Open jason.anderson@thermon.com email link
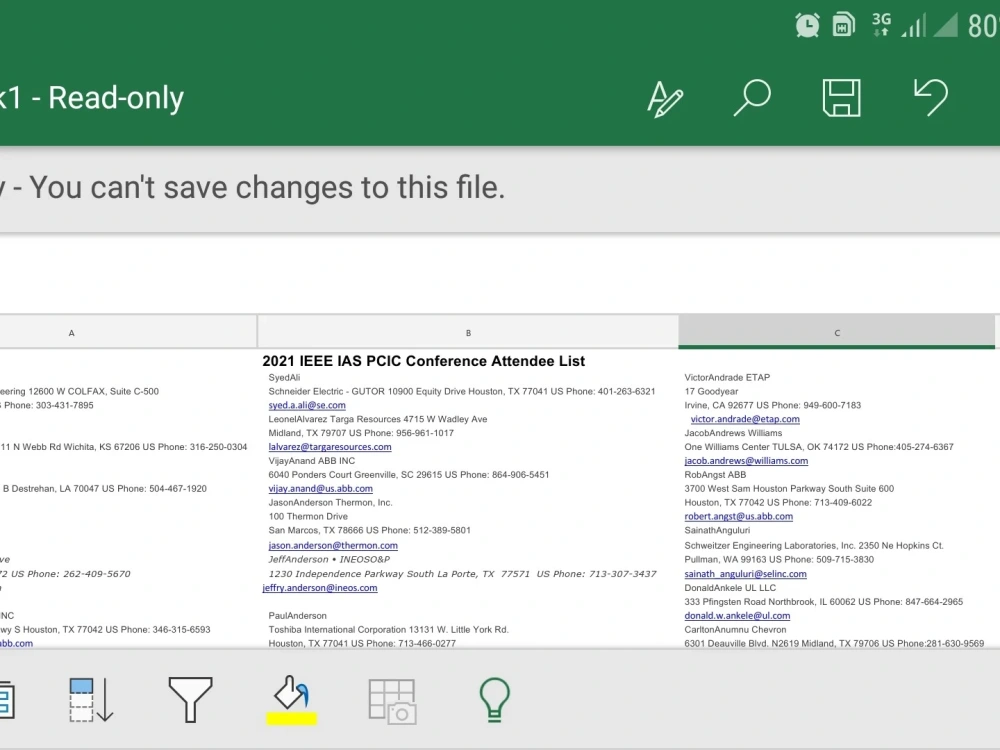1000x750 pixels. click(333, 545)
